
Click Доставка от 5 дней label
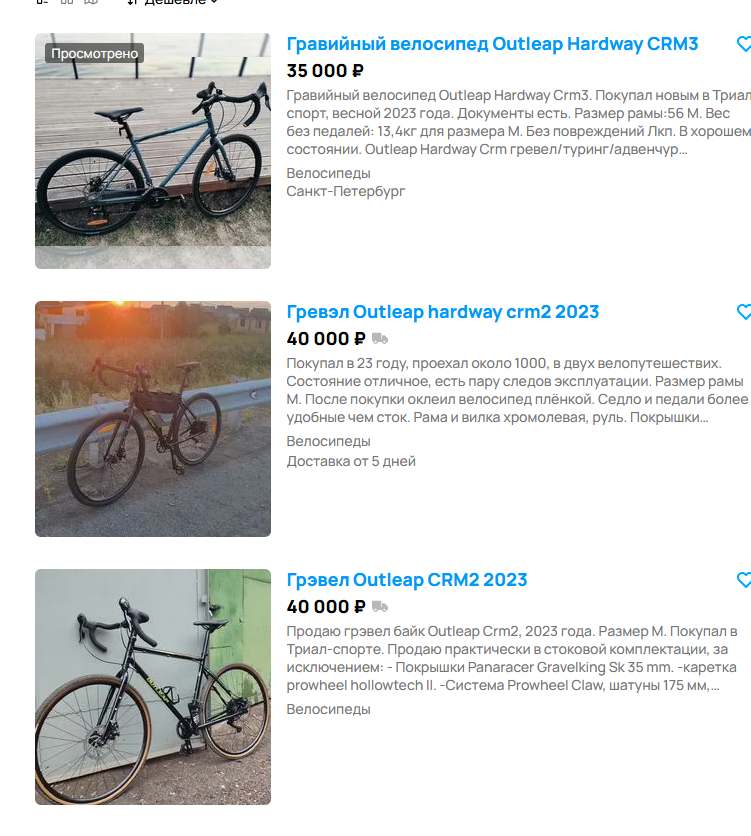point(351,461)
